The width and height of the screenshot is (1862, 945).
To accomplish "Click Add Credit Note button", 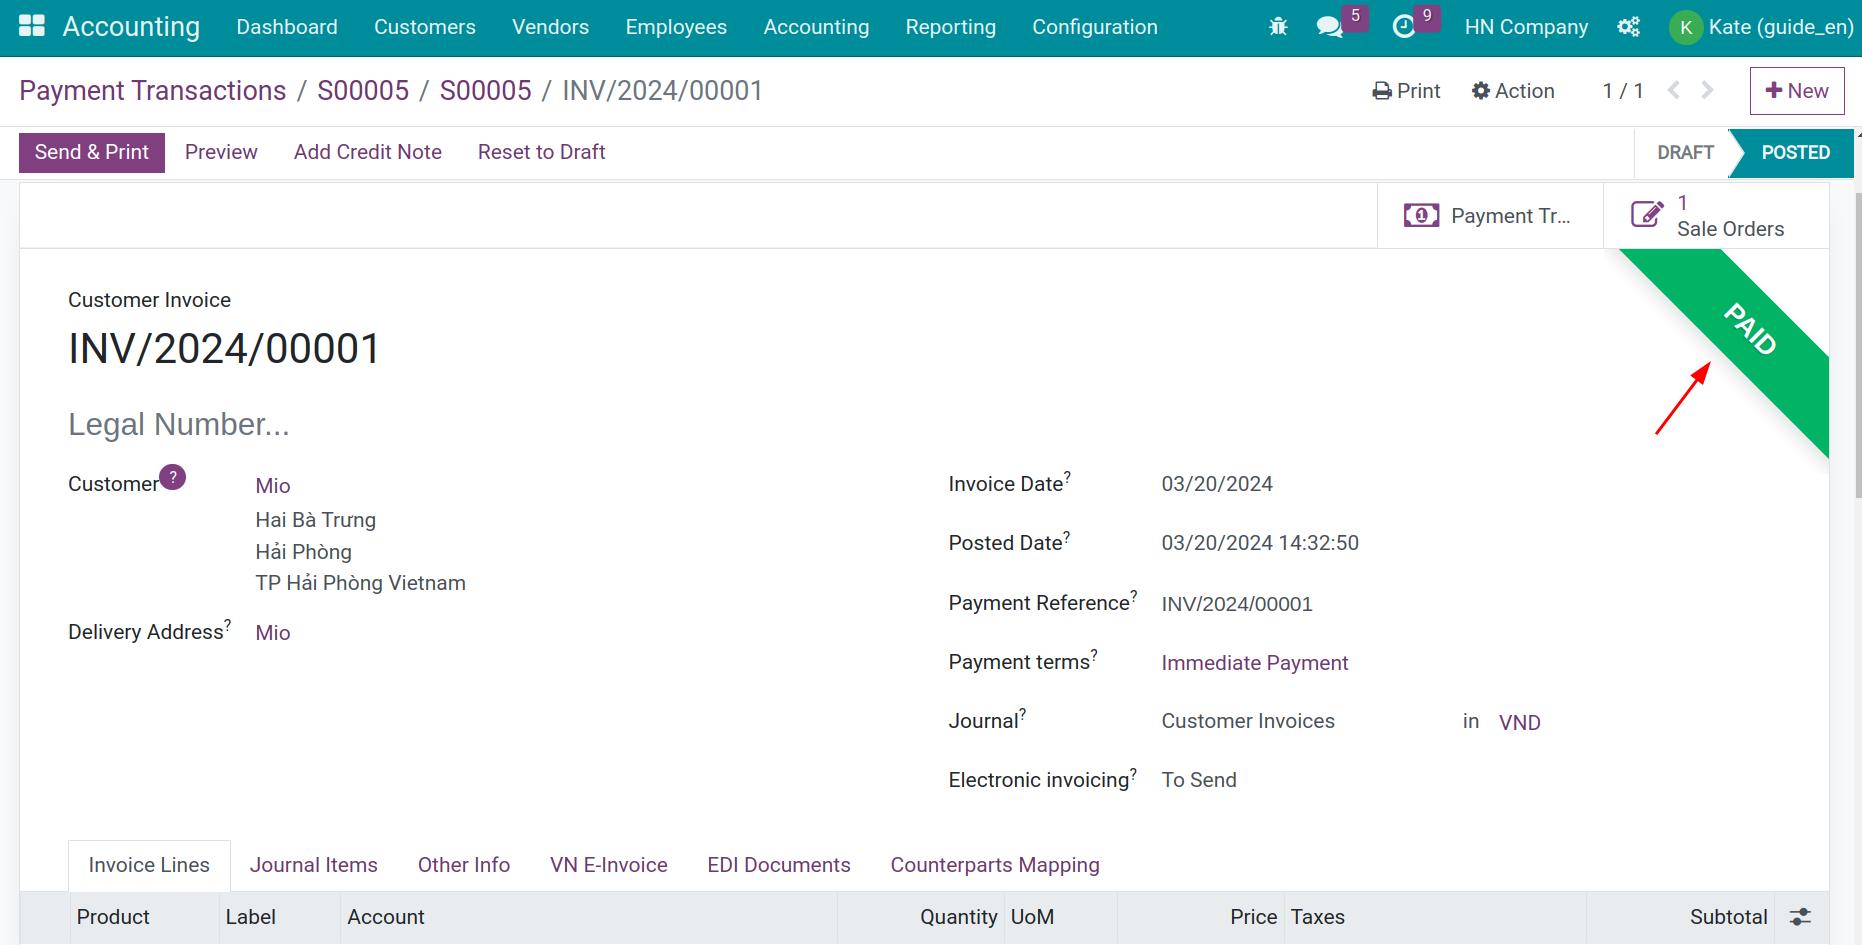I will (x=368, y=152).
